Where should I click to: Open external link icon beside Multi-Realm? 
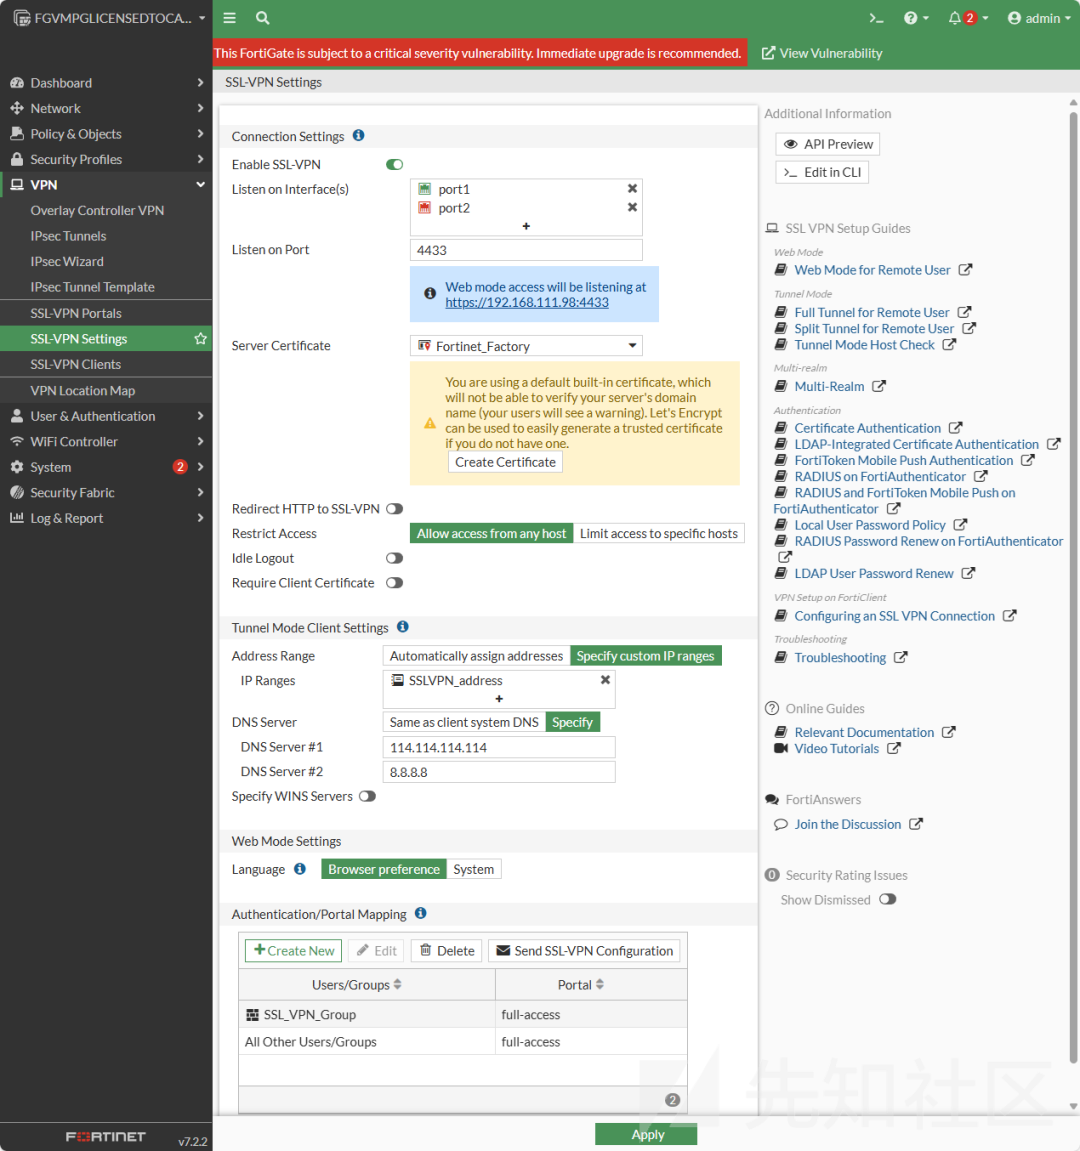[879, 385]
